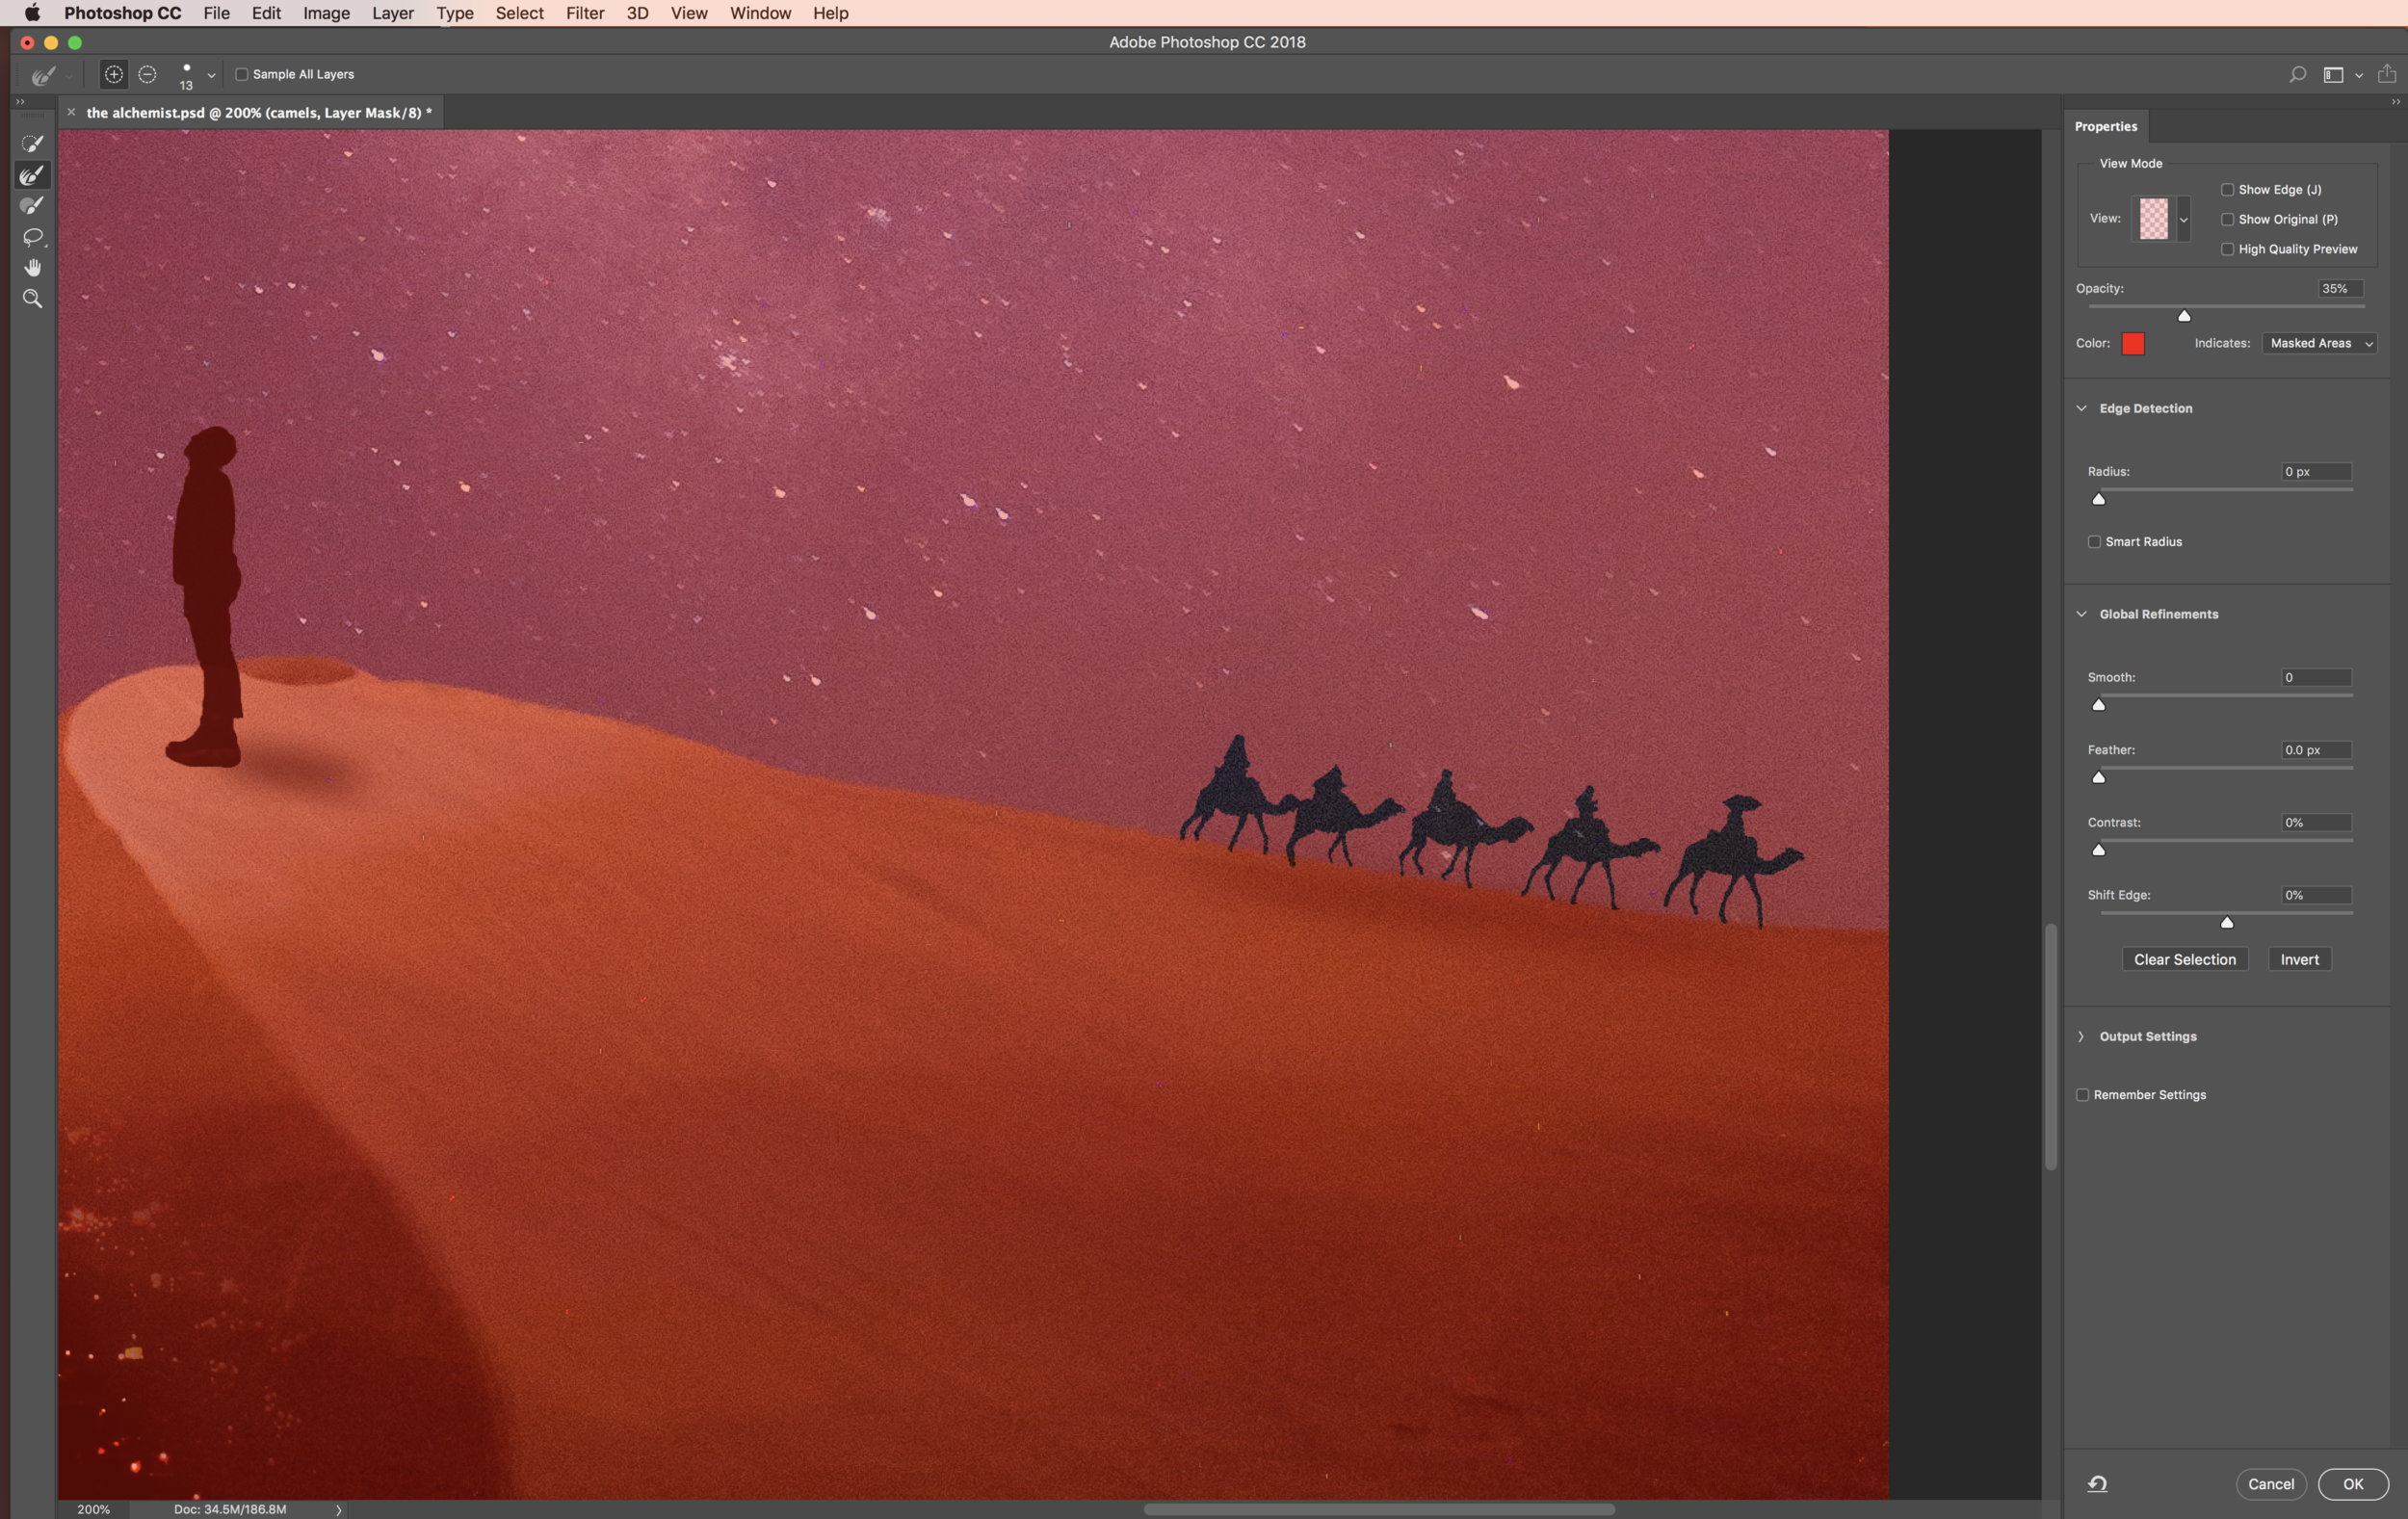
Task: Expand the Output Settings section
Action: (2081, 1036)
